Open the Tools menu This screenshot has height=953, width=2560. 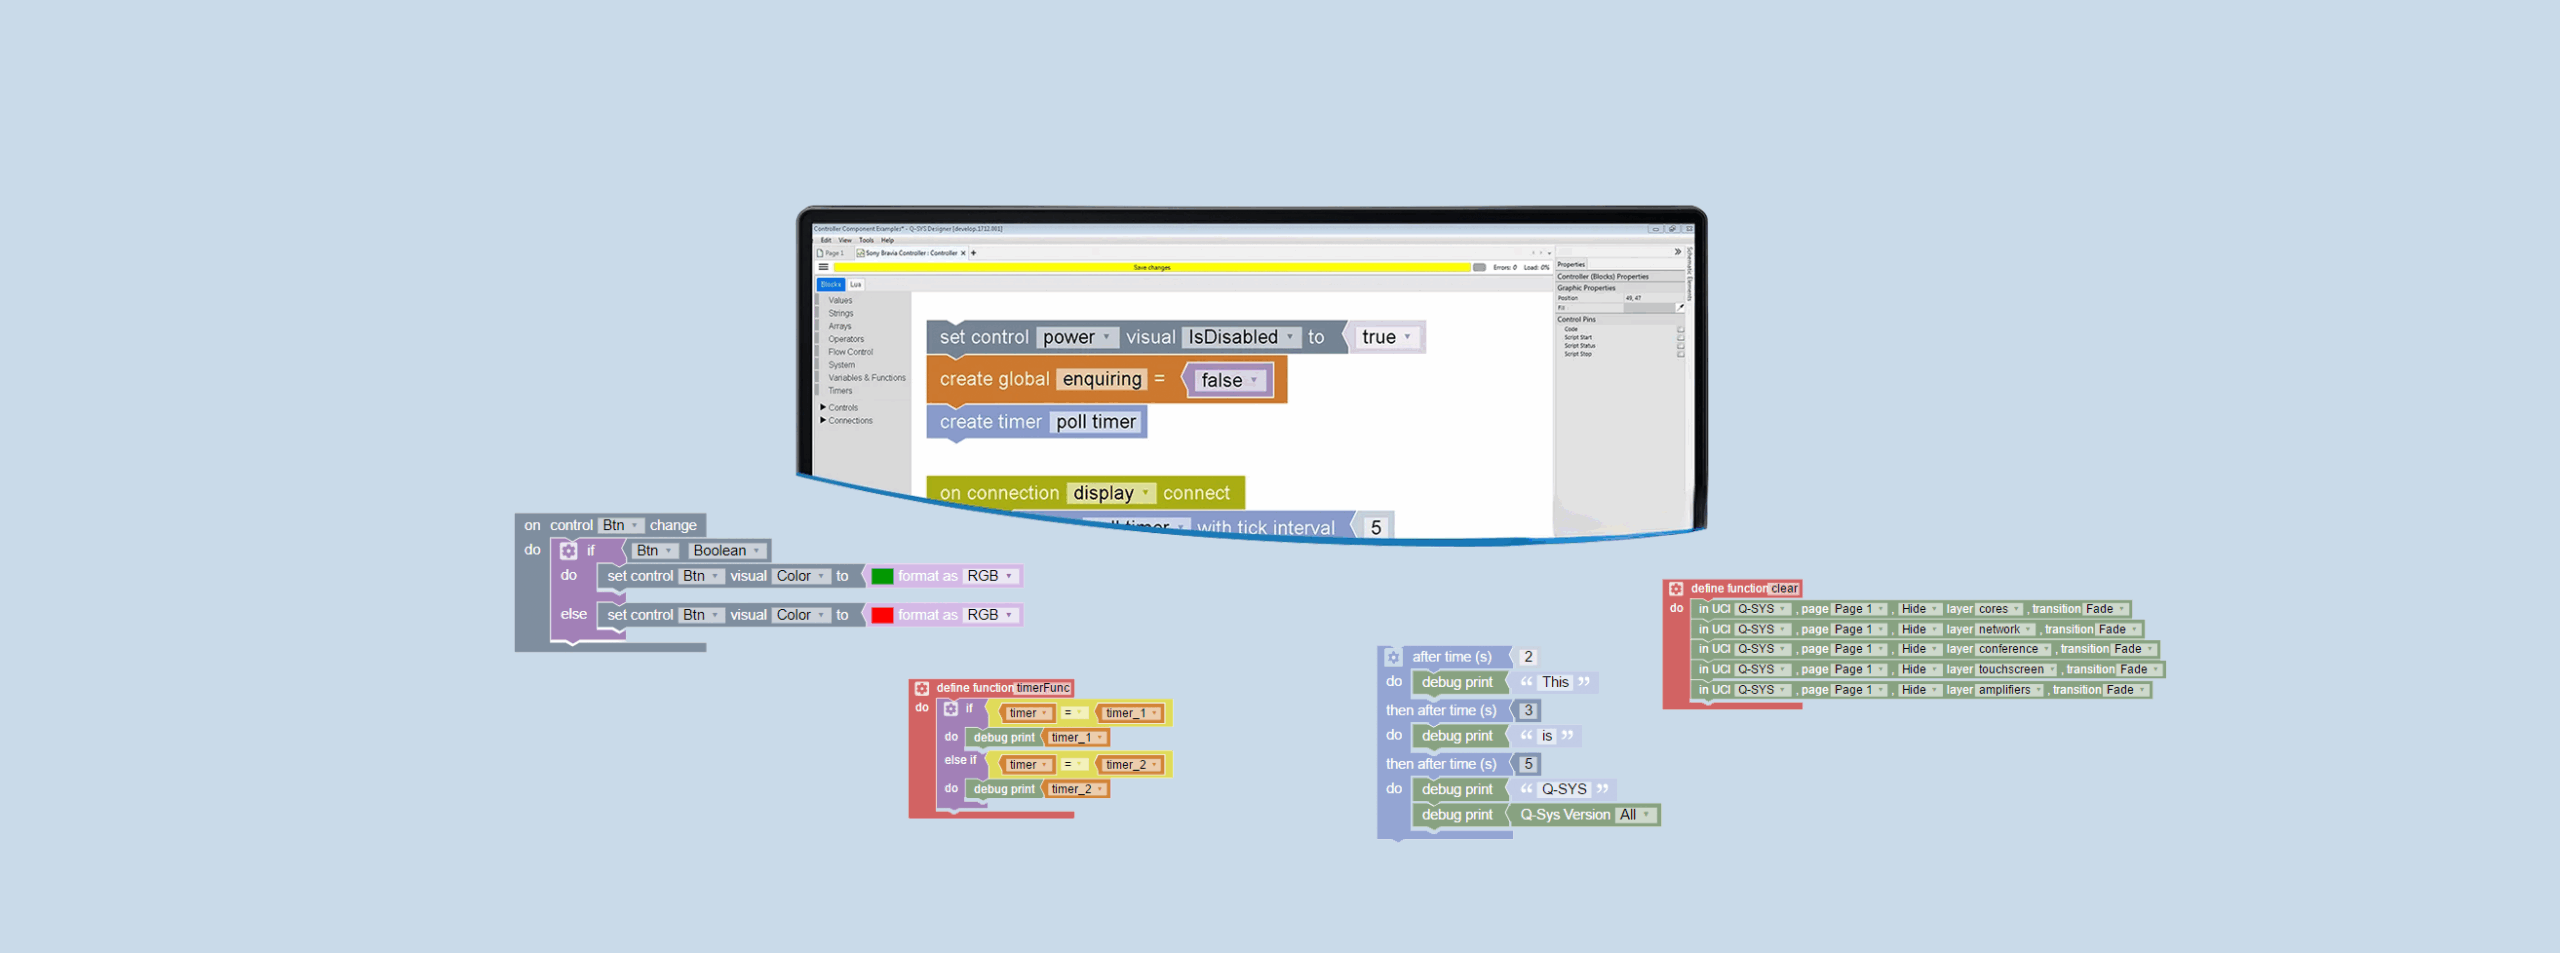(x=866, y=240)
